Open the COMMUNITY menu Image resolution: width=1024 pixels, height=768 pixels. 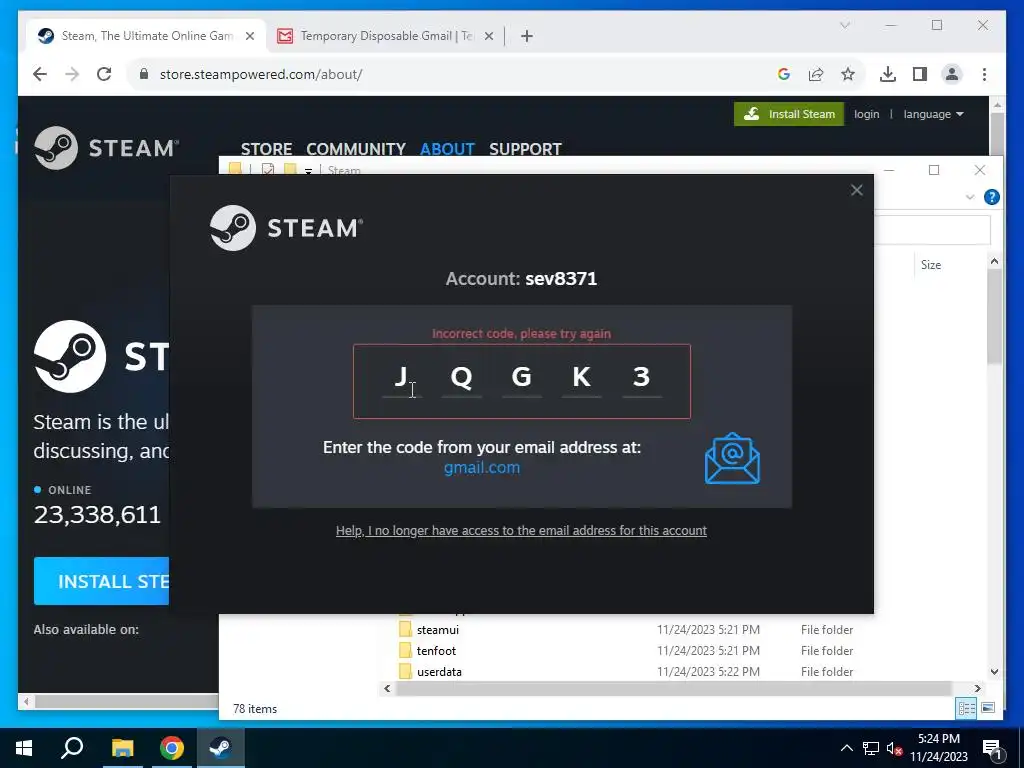click(x=356, y=149)
